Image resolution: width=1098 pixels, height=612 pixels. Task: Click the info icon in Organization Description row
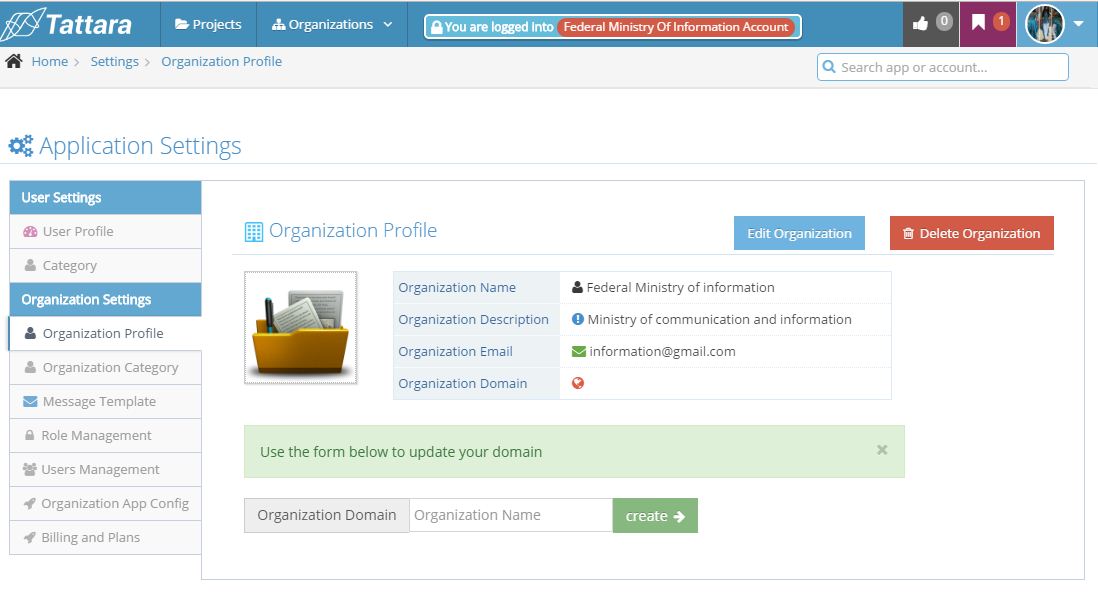(578, 319)
